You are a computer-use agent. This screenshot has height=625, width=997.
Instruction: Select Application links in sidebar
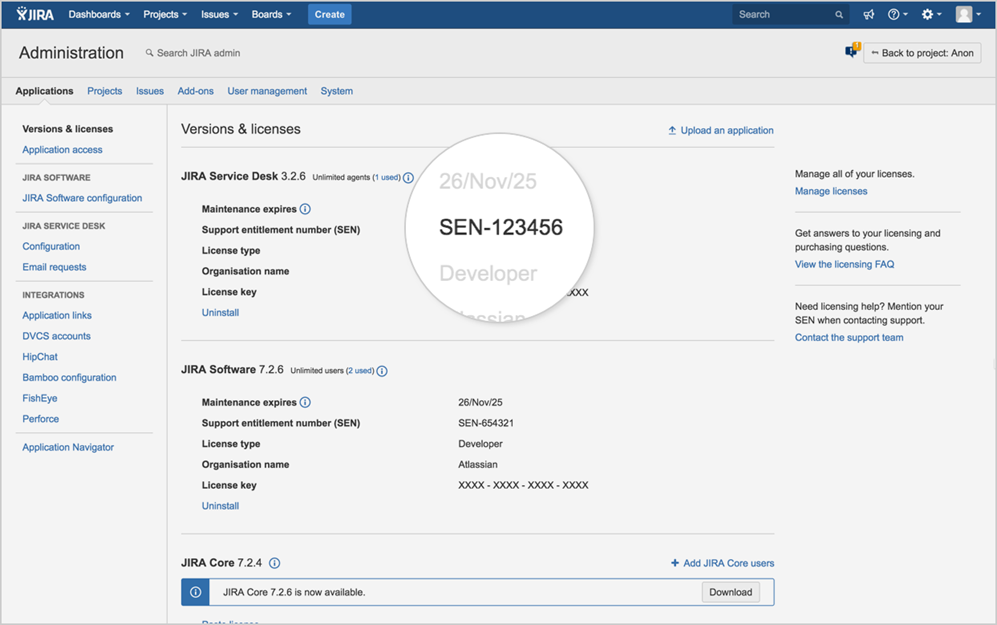[x=57, y=315]
